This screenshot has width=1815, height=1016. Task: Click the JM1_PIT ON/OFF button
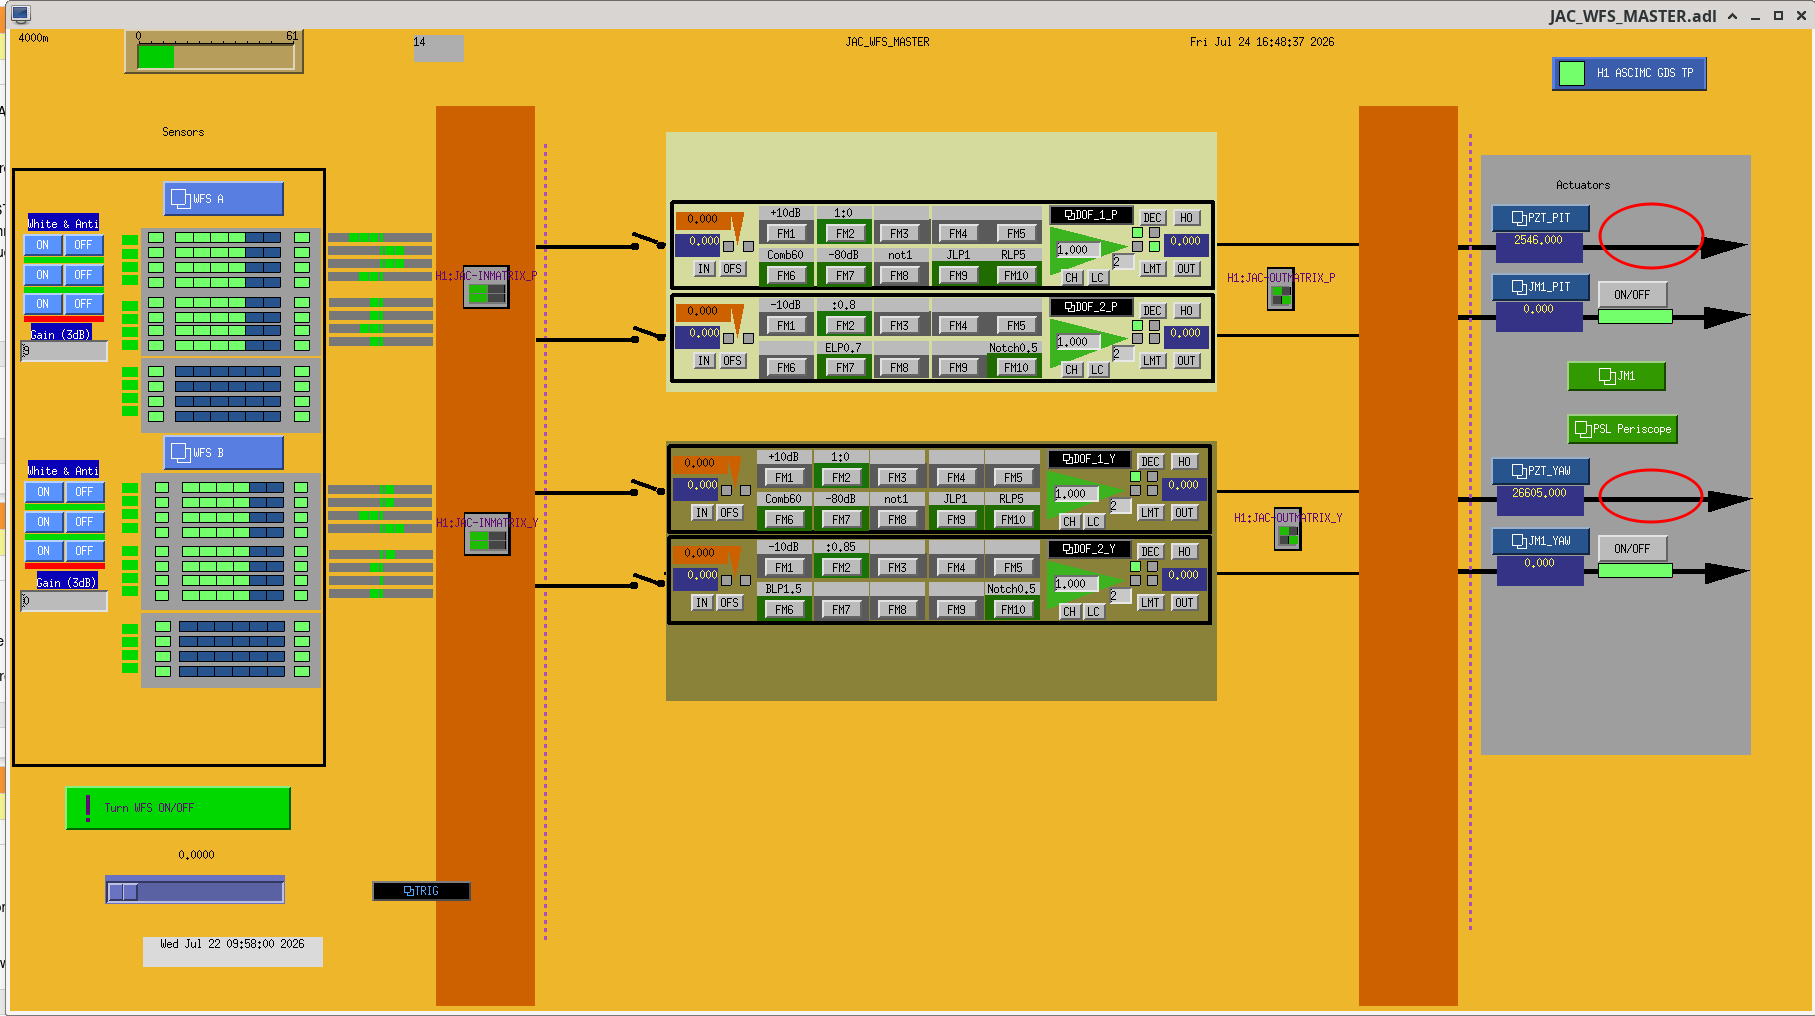click(x=1632, y=295)
